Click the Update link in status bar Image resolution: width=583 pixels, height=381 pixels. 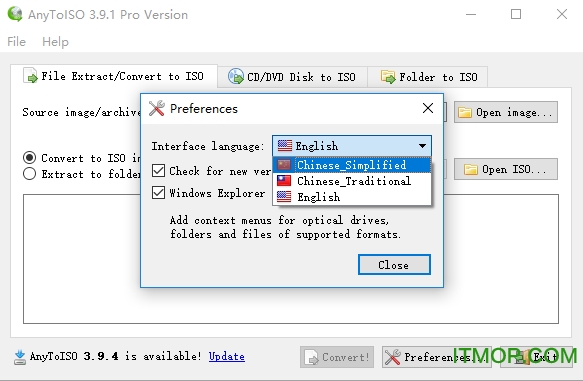pyautogui.click(x=227, y=356)
